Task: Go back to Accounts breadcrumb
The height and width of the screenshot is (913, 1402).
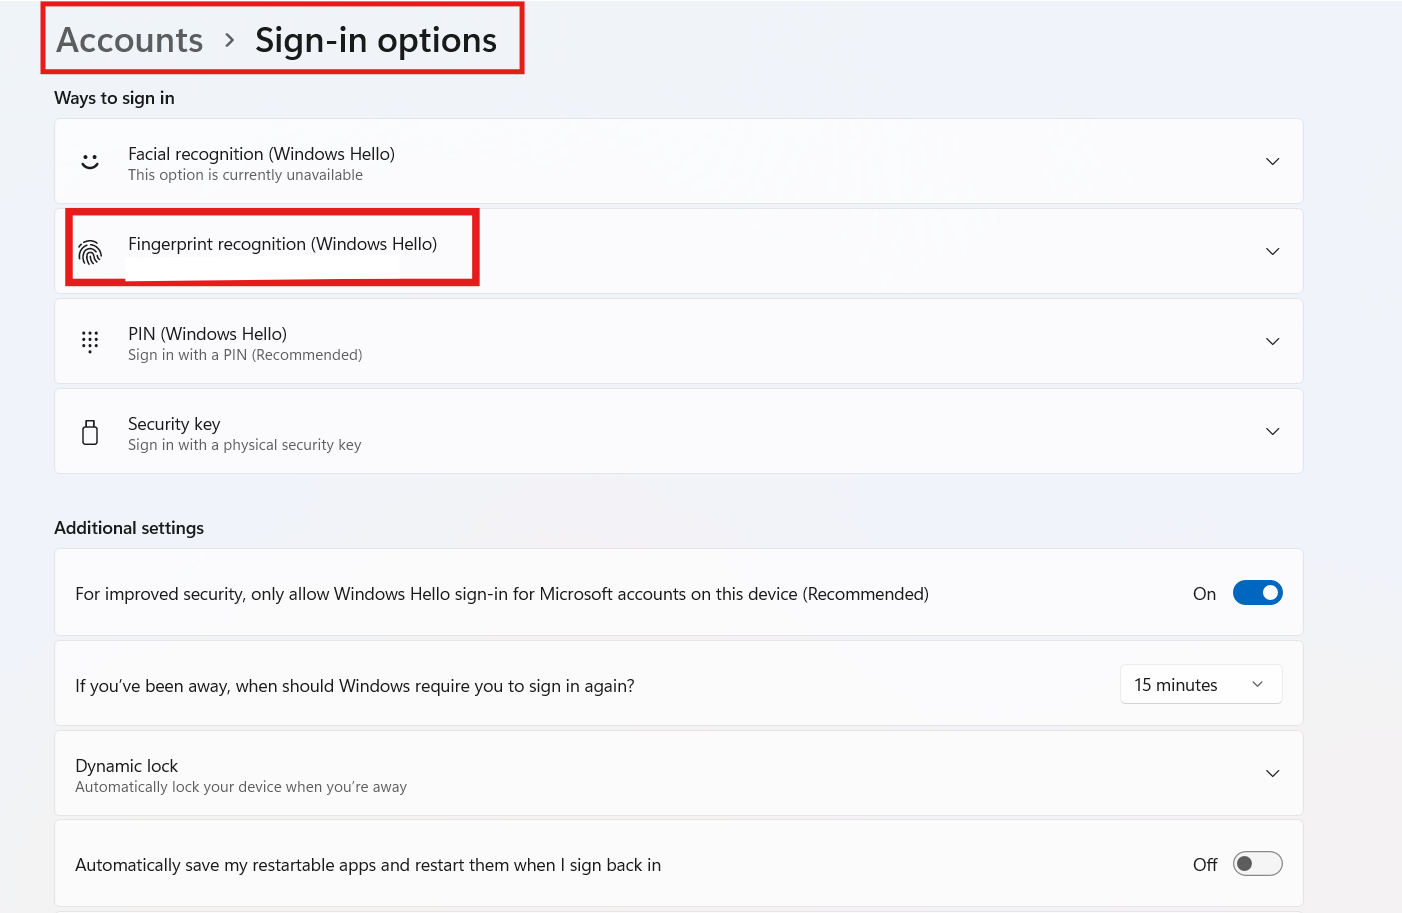Action: coord(130,40)
